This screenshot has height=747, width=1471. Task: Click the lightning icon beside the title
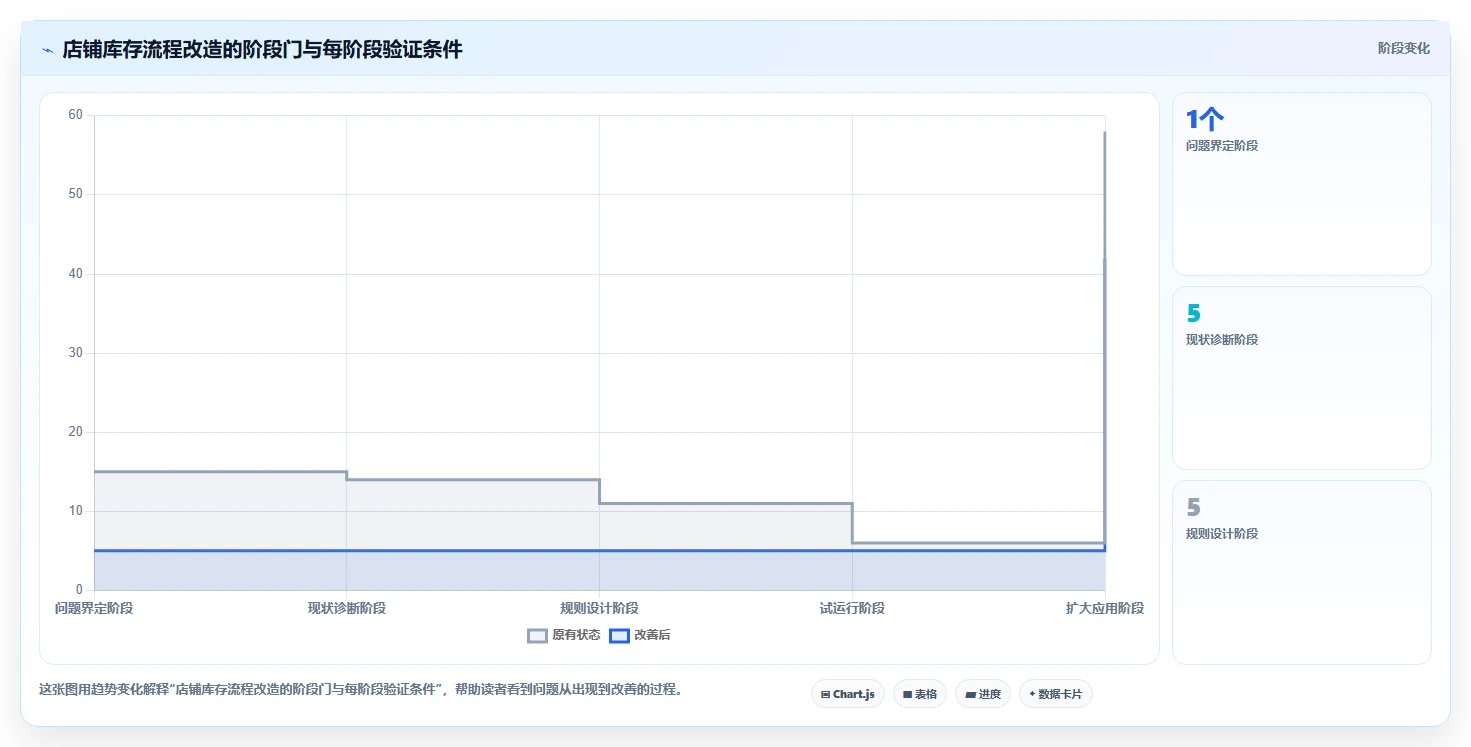click(x=47, y=49)
